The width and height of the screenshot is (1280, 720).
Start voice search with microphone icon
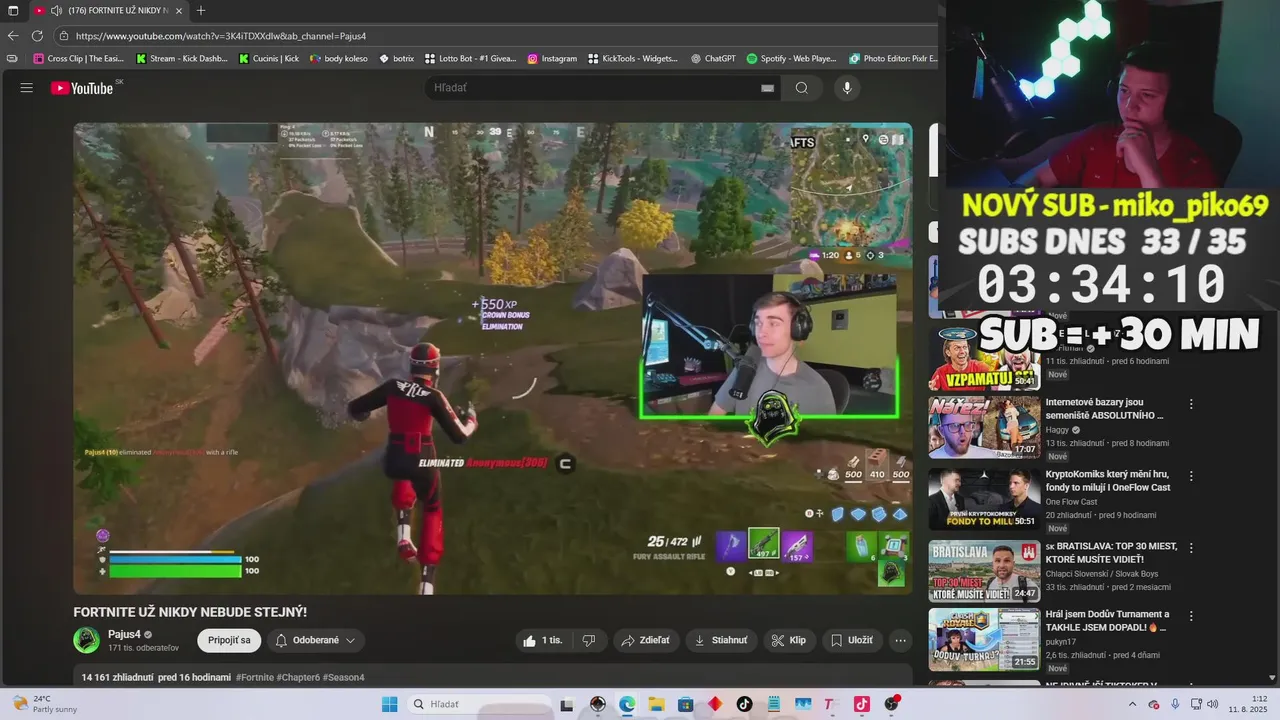click(847, 88)
